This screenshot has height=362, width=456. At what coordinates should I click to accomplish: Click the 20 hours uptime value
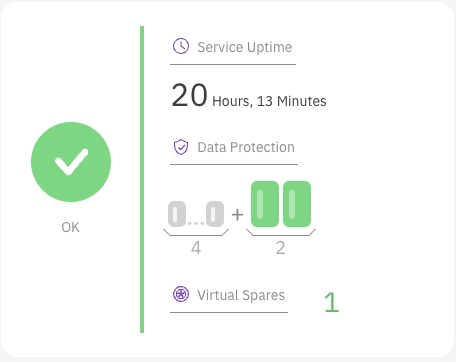click(x=189, y=95)
